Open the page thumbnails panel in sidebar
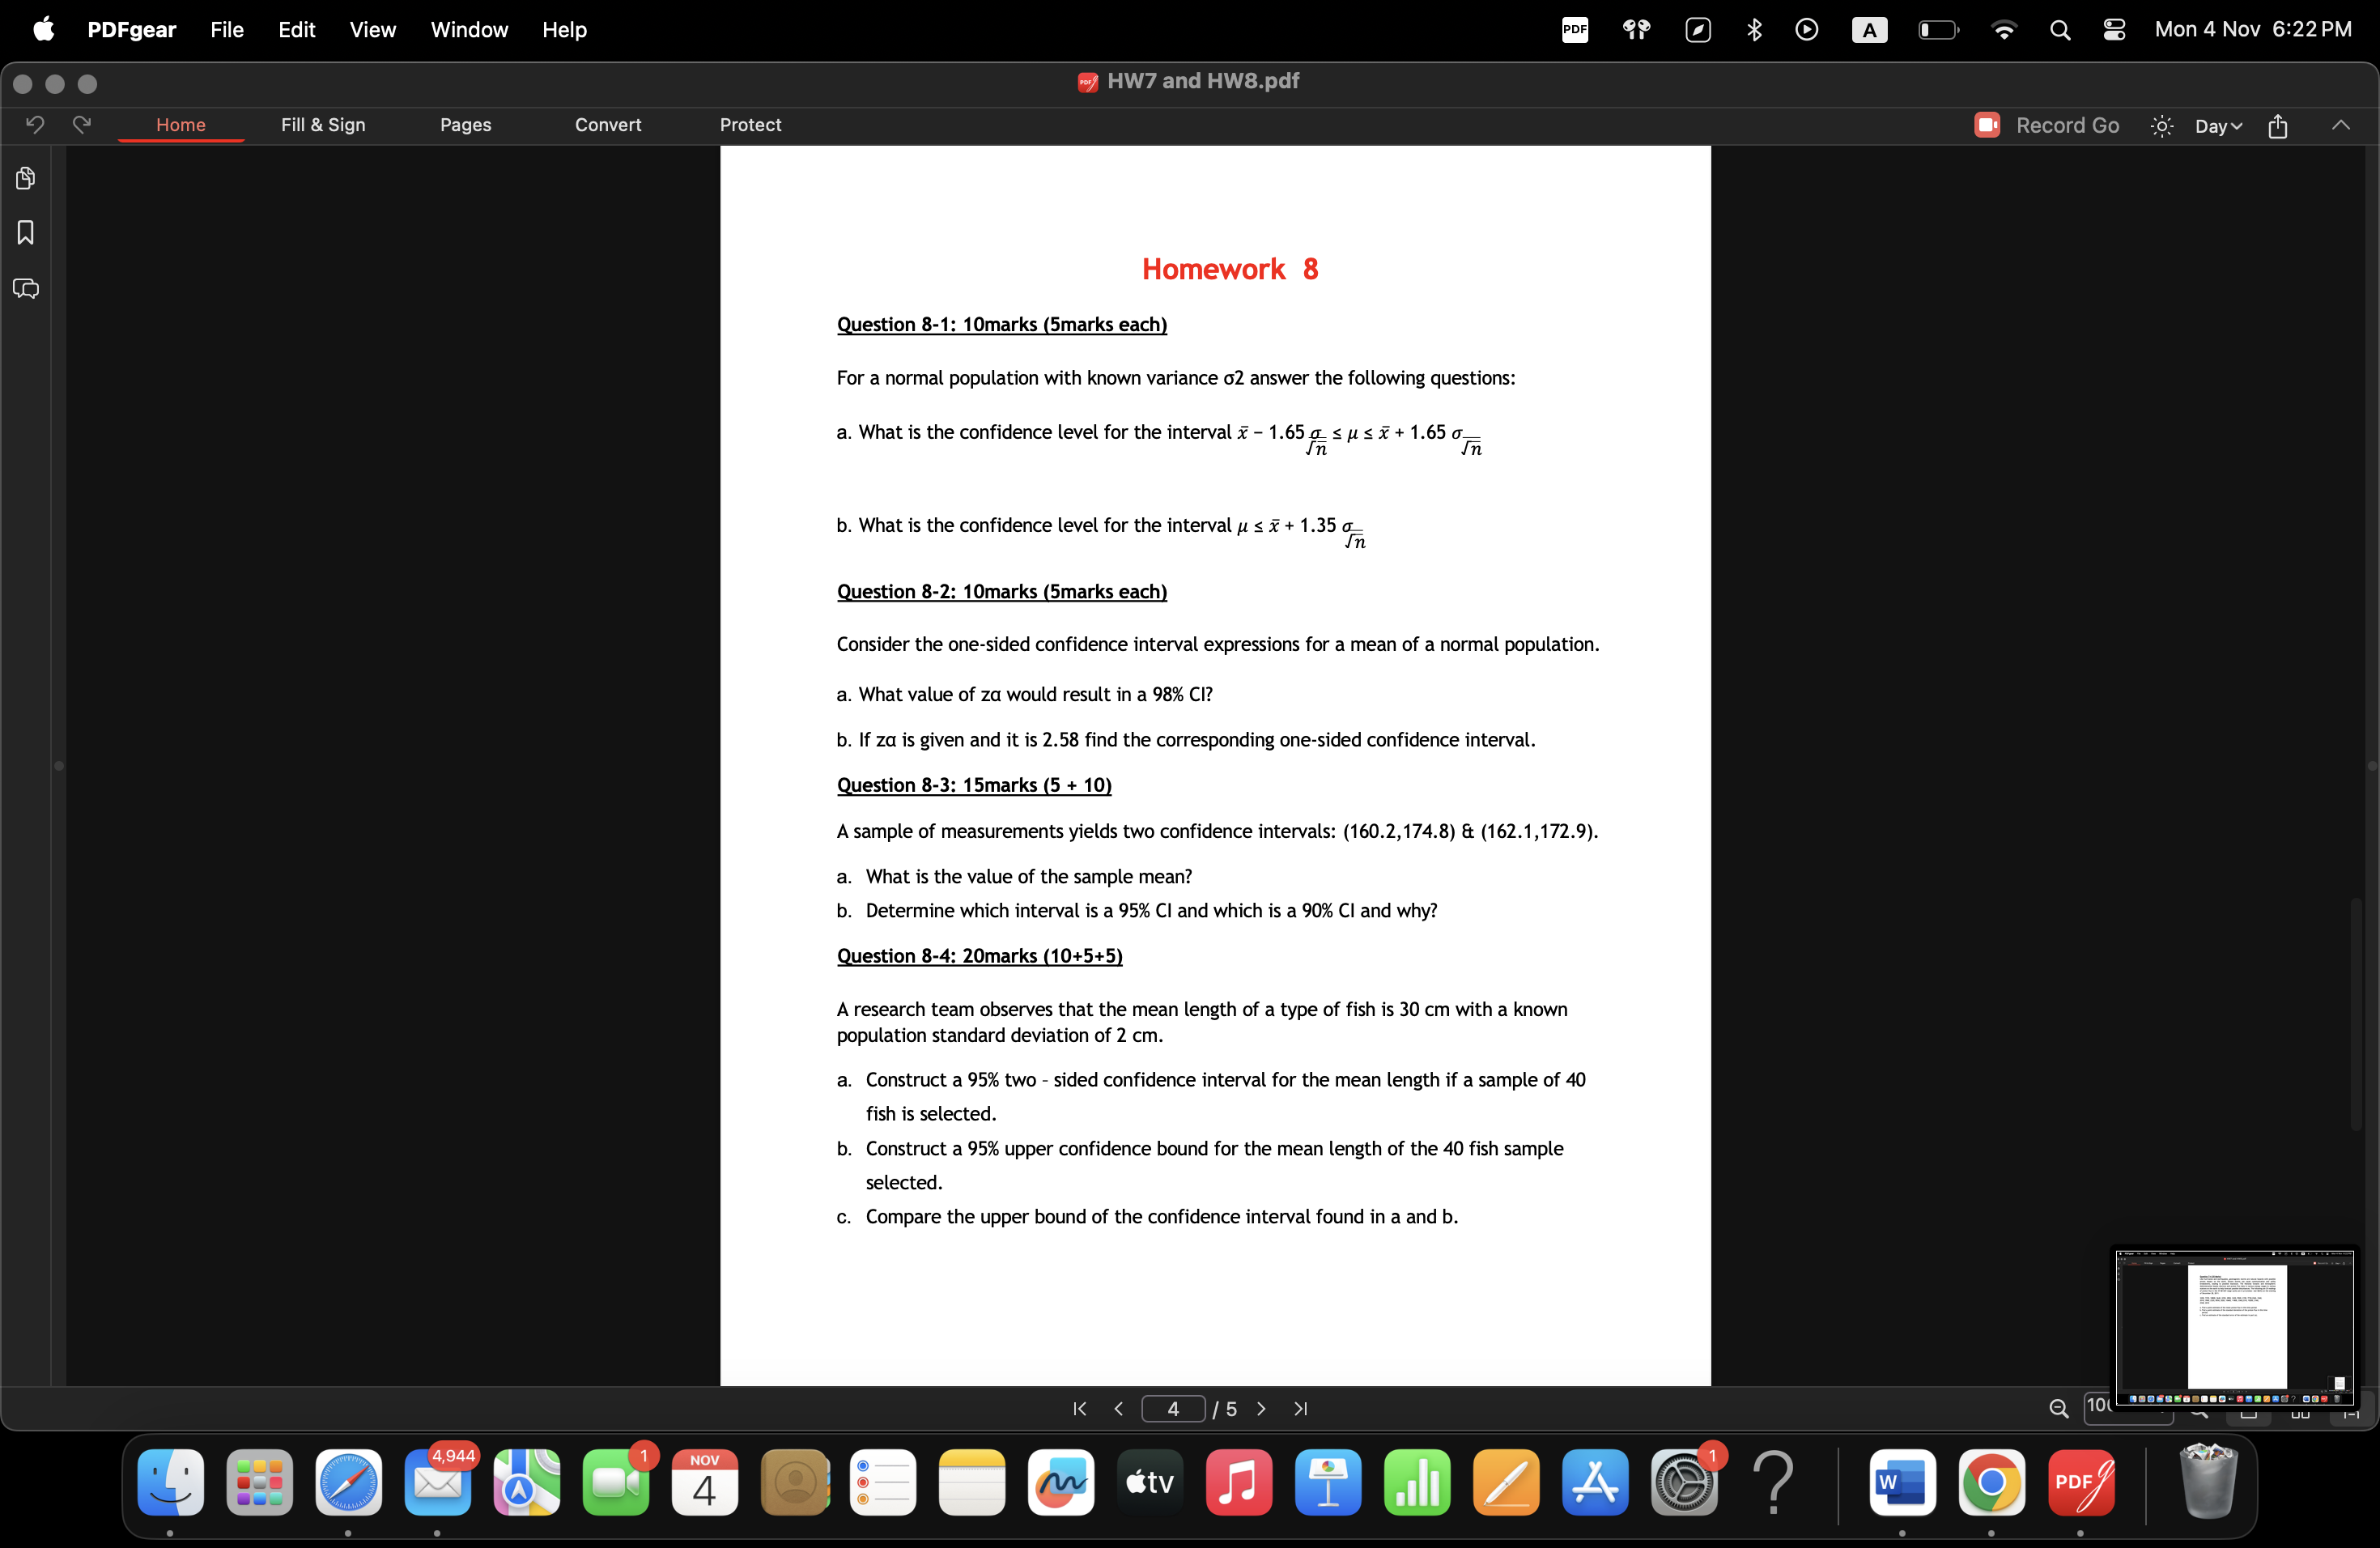This screenshot has width=2380, height=1548. coord(25,177)
